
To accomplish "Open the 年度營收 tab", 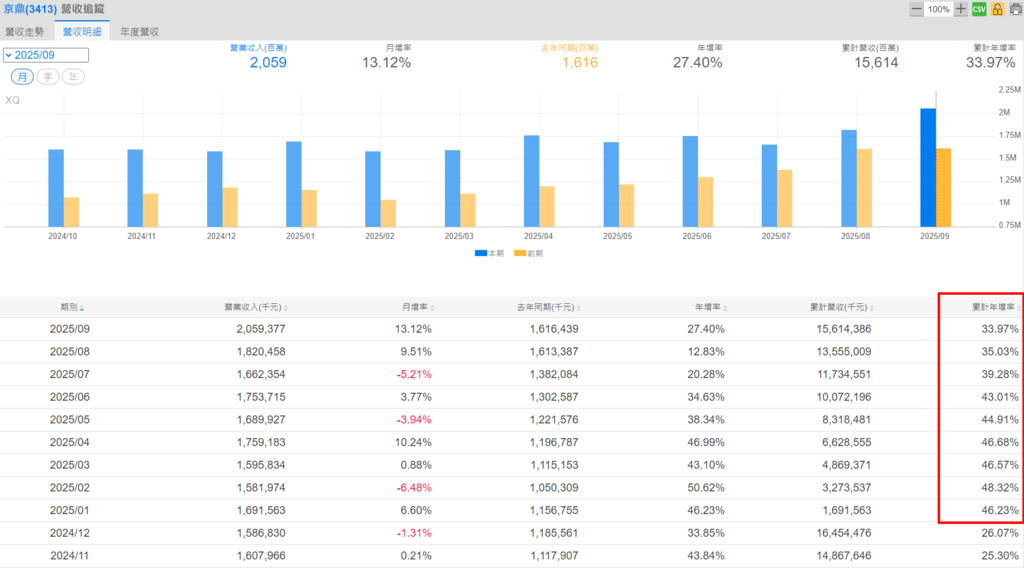I will pyautogui.click(x=140, y=31).
